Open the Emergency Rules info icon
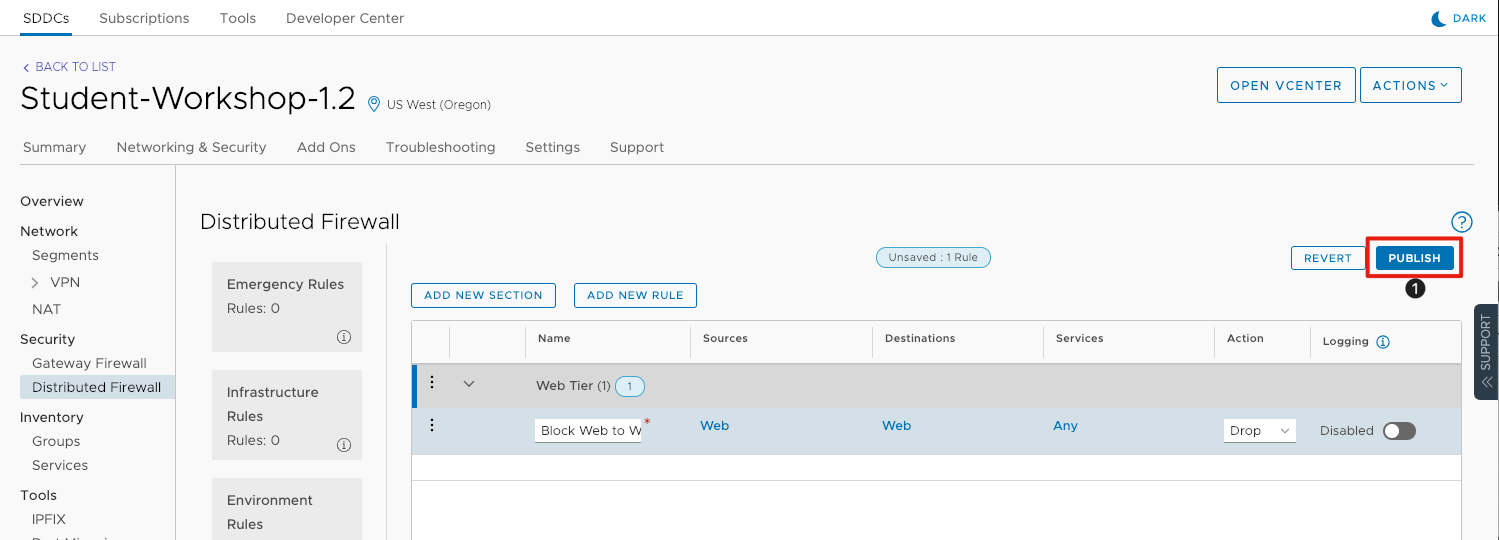The width and height of the screenshot is (1499, 540). coord(344,337)
